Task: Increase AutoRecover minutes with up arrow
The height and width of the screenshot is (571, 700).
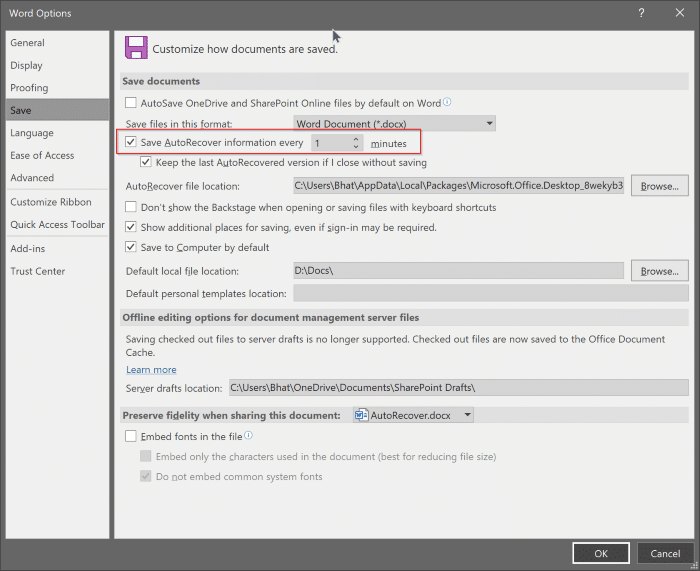Action: [356, 139]
